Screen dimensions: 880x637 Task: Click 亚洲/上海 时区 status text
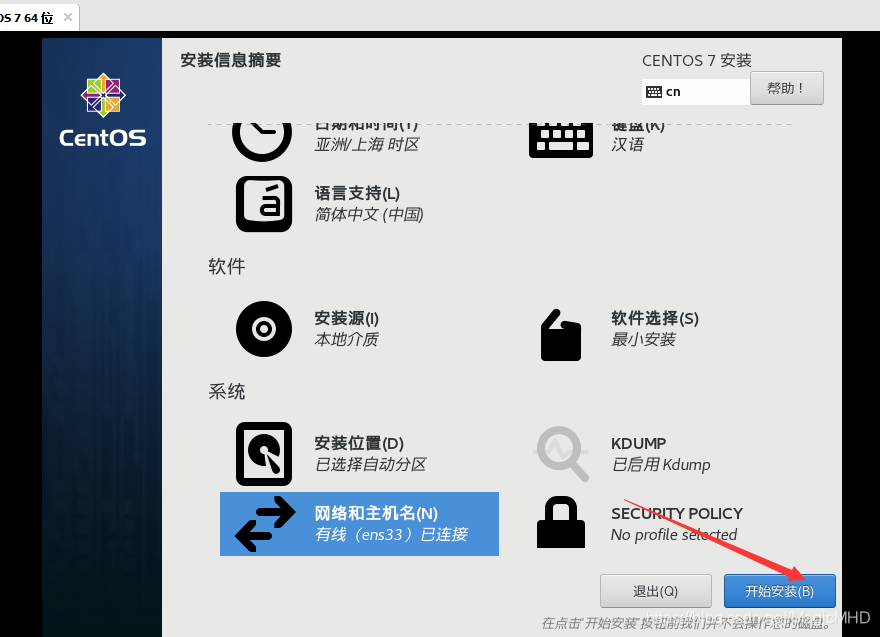point(367,145)
